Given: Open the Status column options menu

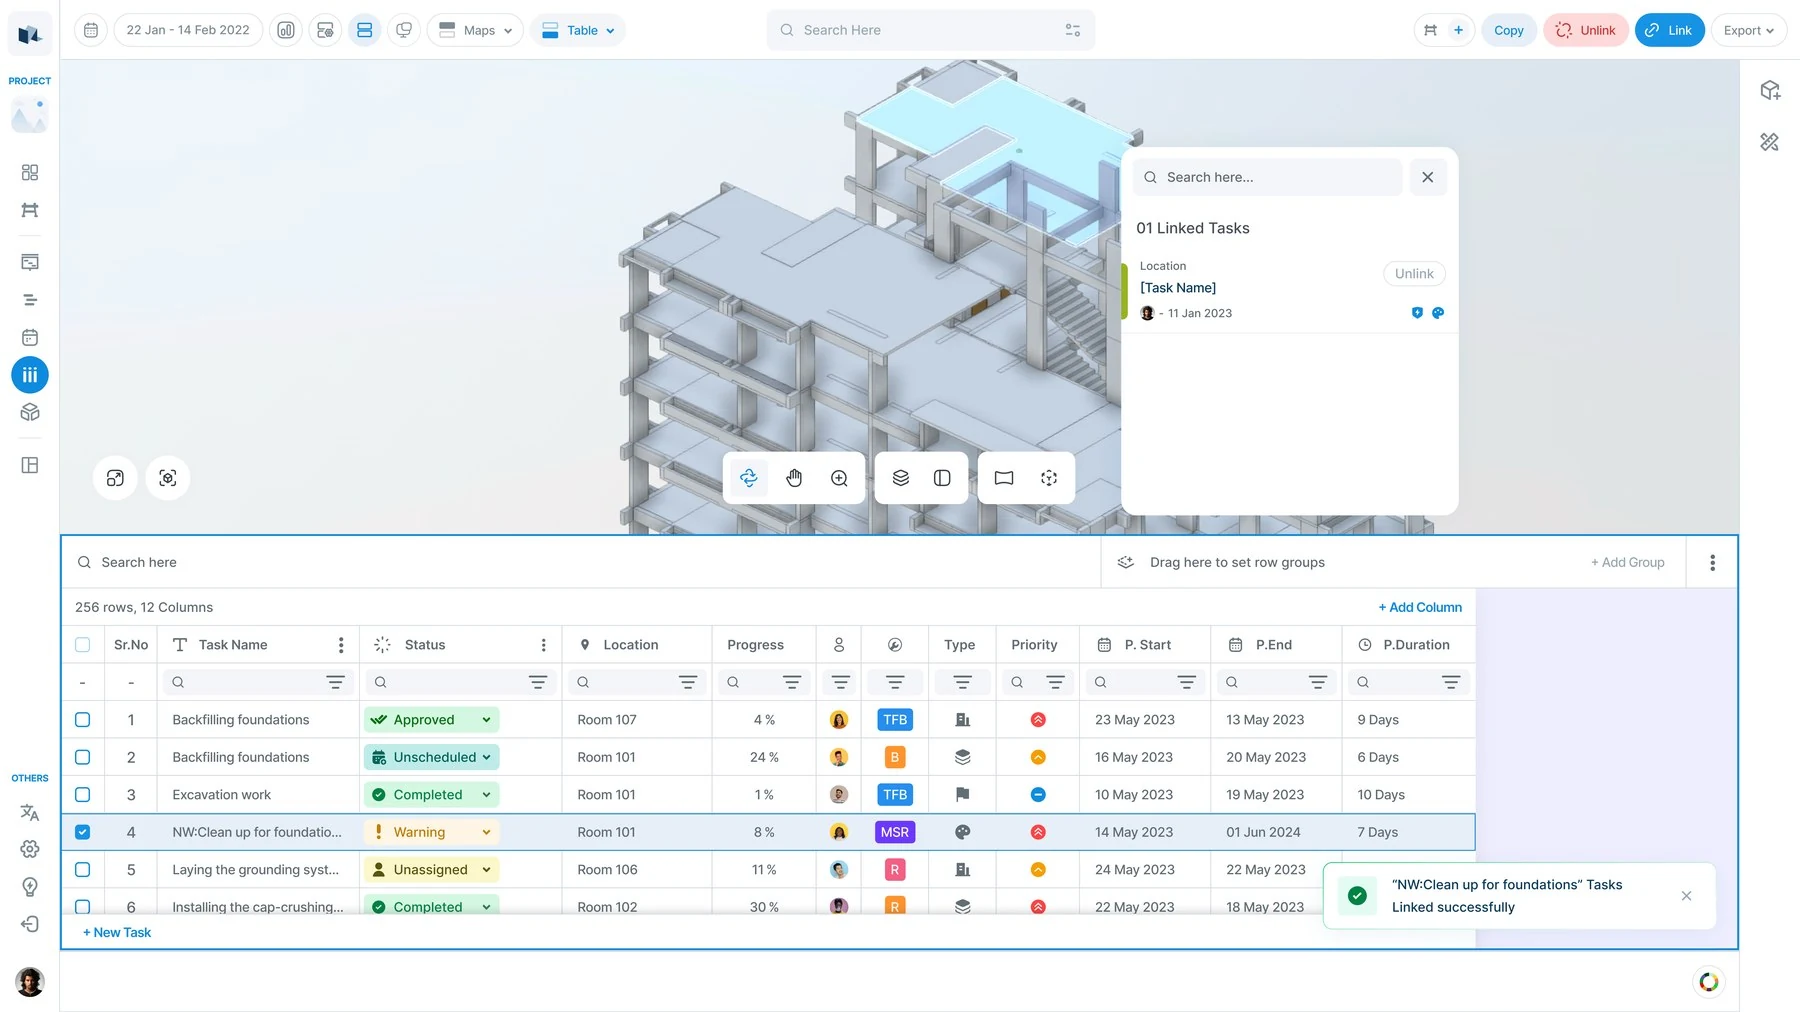Looking at the screenshot, I should (543, 645).
